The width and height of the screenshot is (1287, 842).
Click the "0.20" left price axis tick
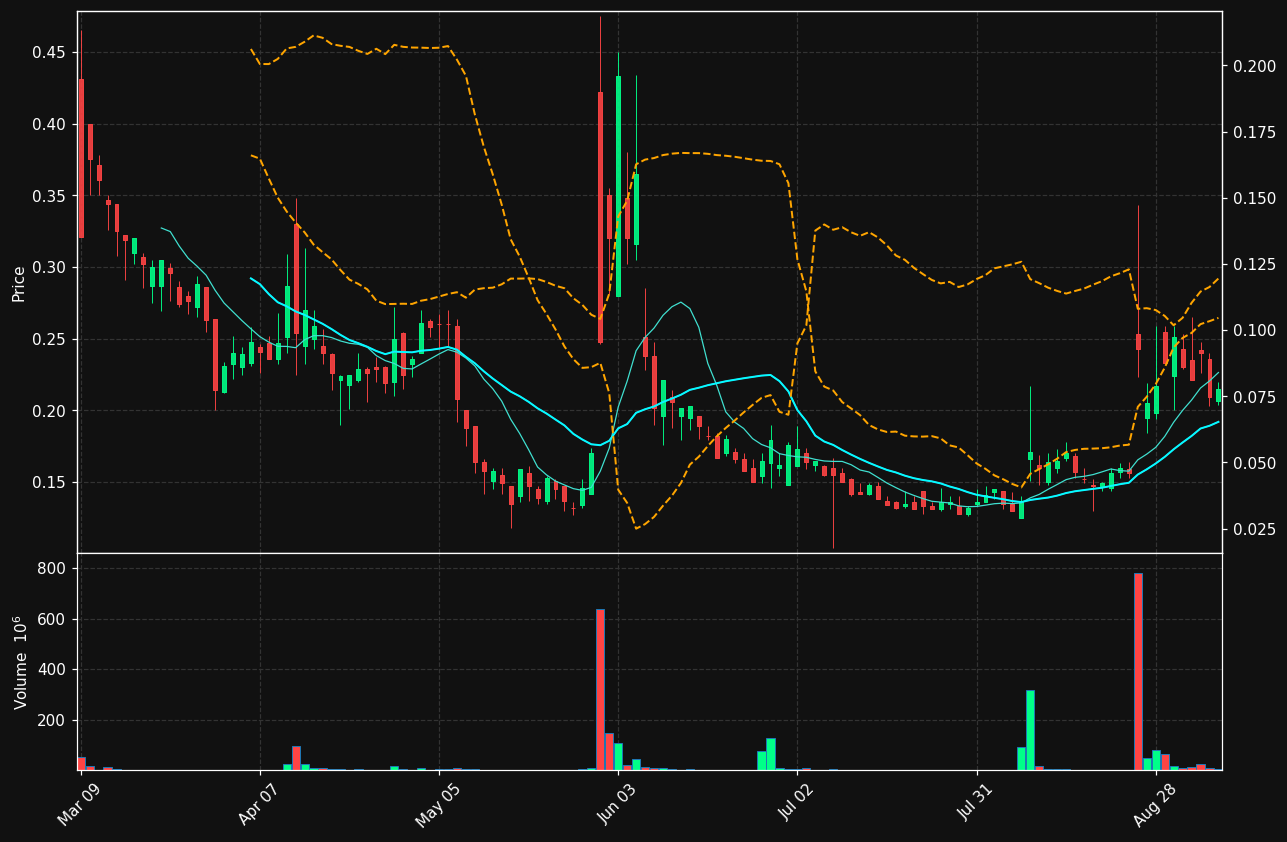click(x=50, y=411)
